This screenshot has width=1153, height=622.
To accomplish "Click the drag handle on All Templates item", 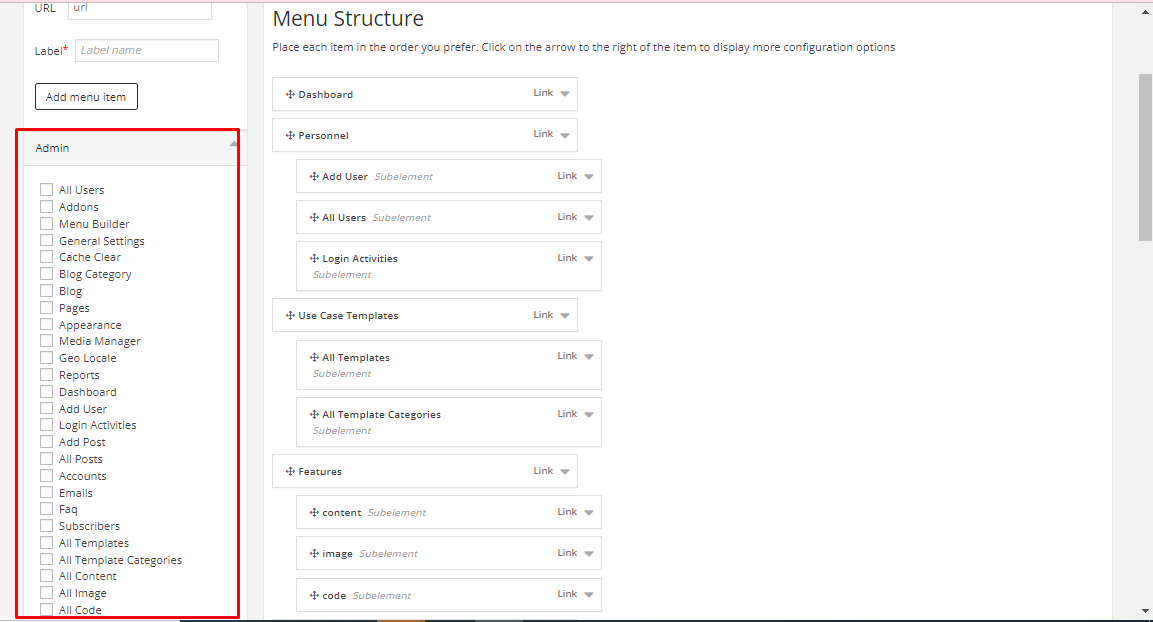I will (x=314, y=358).
